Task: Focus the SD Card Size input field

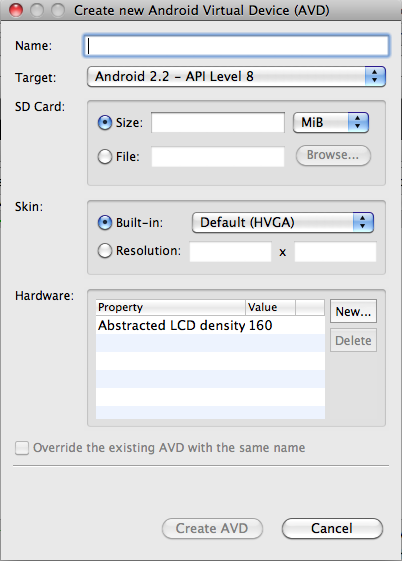Action: (218, 123)
